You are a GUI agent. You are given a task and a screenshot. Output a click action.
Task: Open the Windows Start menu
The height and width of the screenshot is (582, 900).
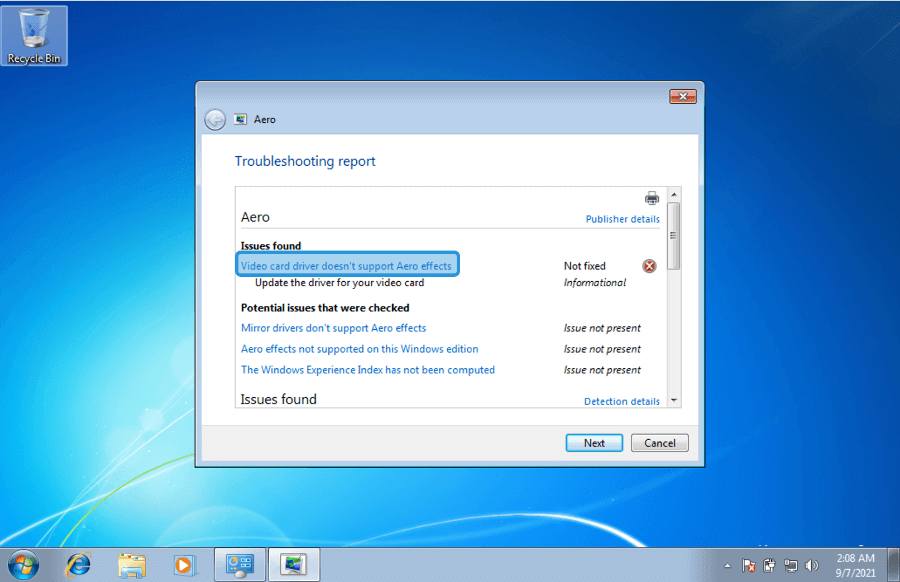24,565
